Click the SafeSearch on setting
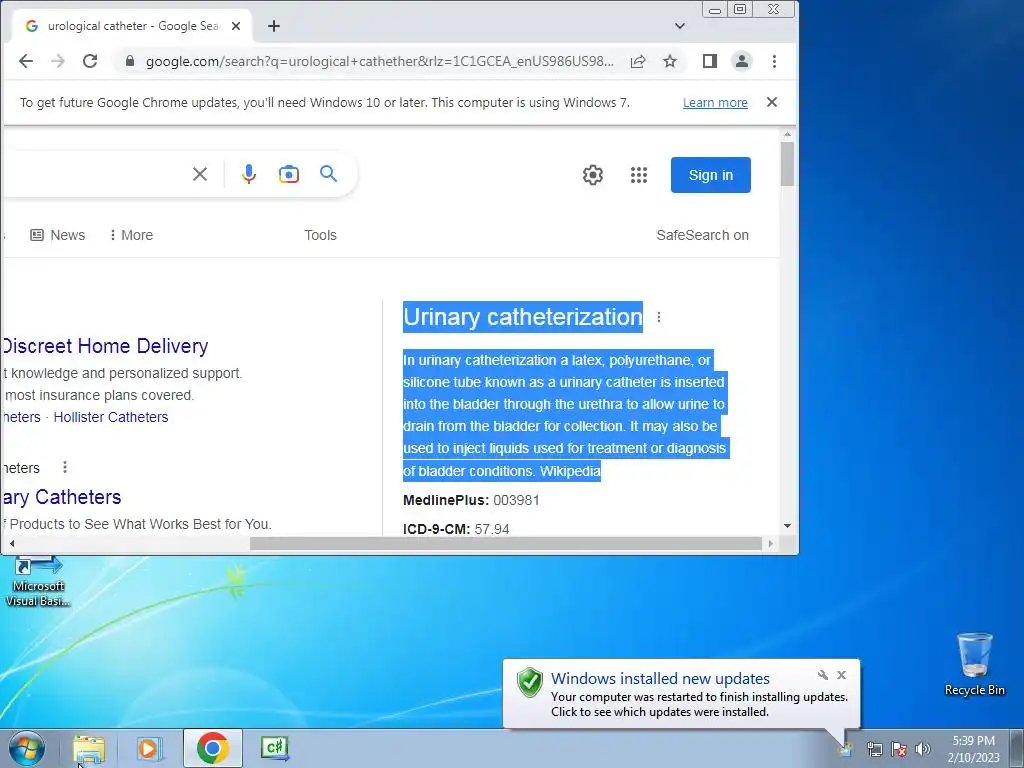Image resolution: width=1024 pixels, height=768 pixels. [703, 235]
